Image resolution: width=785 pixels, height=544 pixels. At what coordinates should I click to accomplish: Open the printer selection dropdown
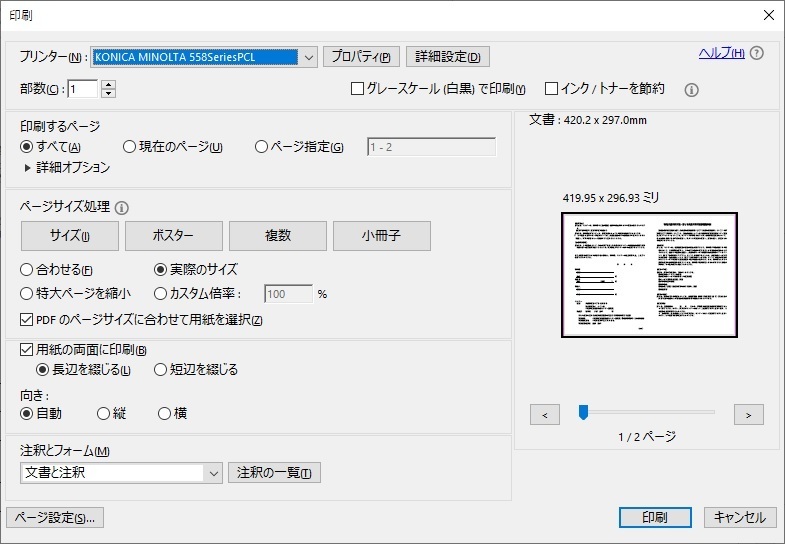[x=204, y=57]
